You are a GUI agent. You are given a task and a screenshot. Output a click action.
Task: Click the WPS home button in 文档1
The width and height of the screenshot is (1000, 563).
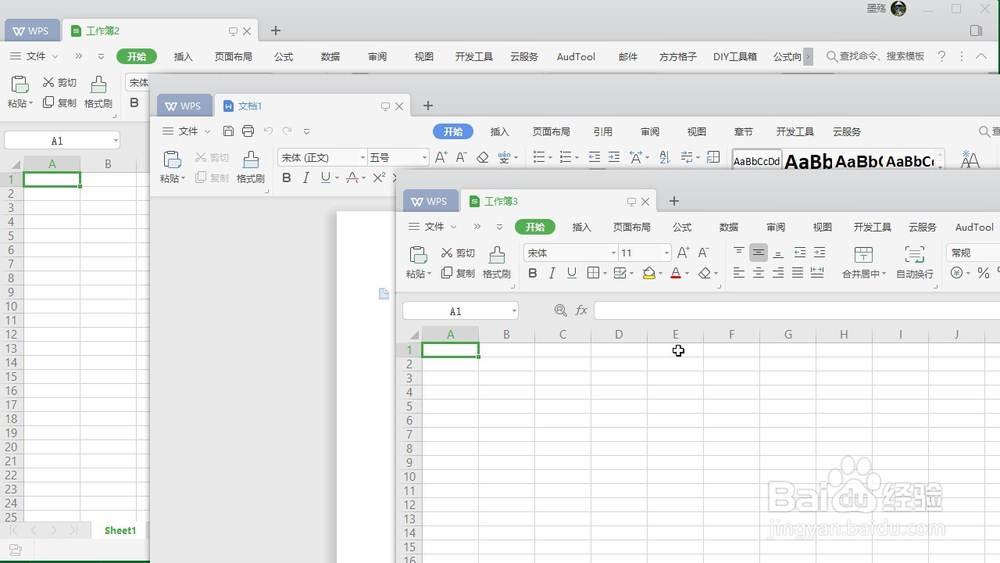click(x=184, y=106)
